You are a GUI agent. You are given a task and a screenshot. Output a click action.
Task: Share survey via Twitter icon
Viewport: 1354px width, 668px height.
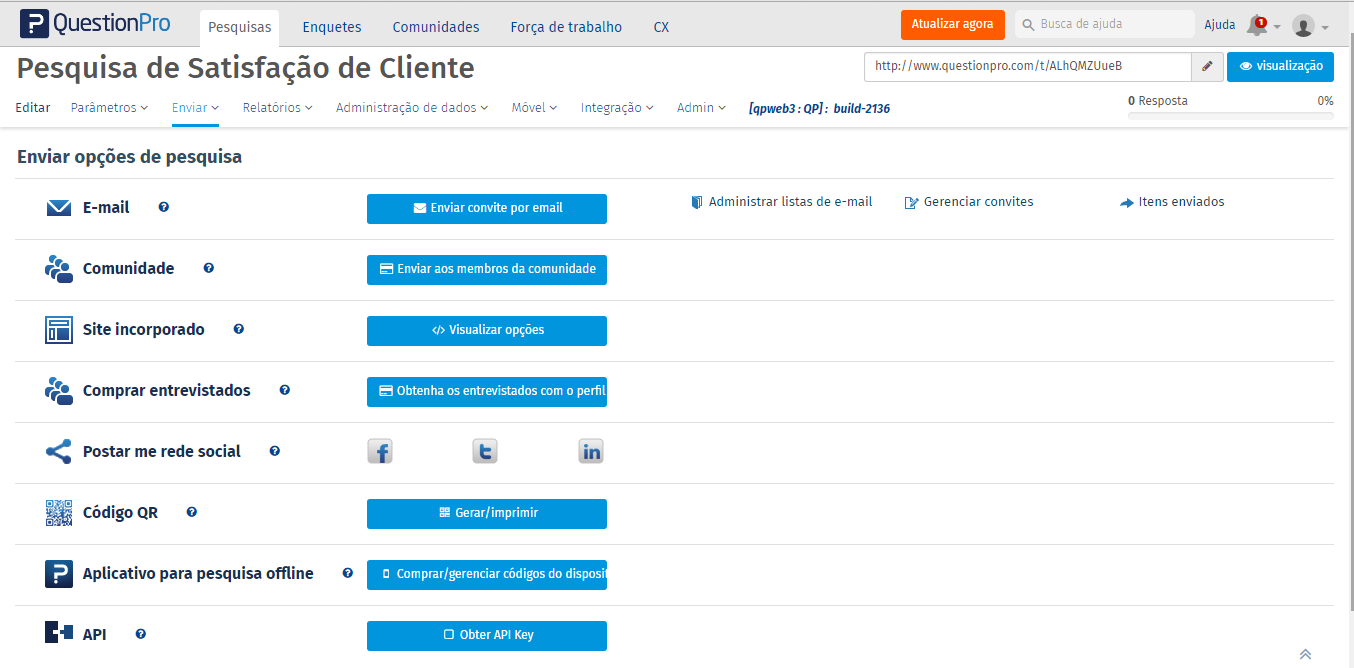[485, 452]
